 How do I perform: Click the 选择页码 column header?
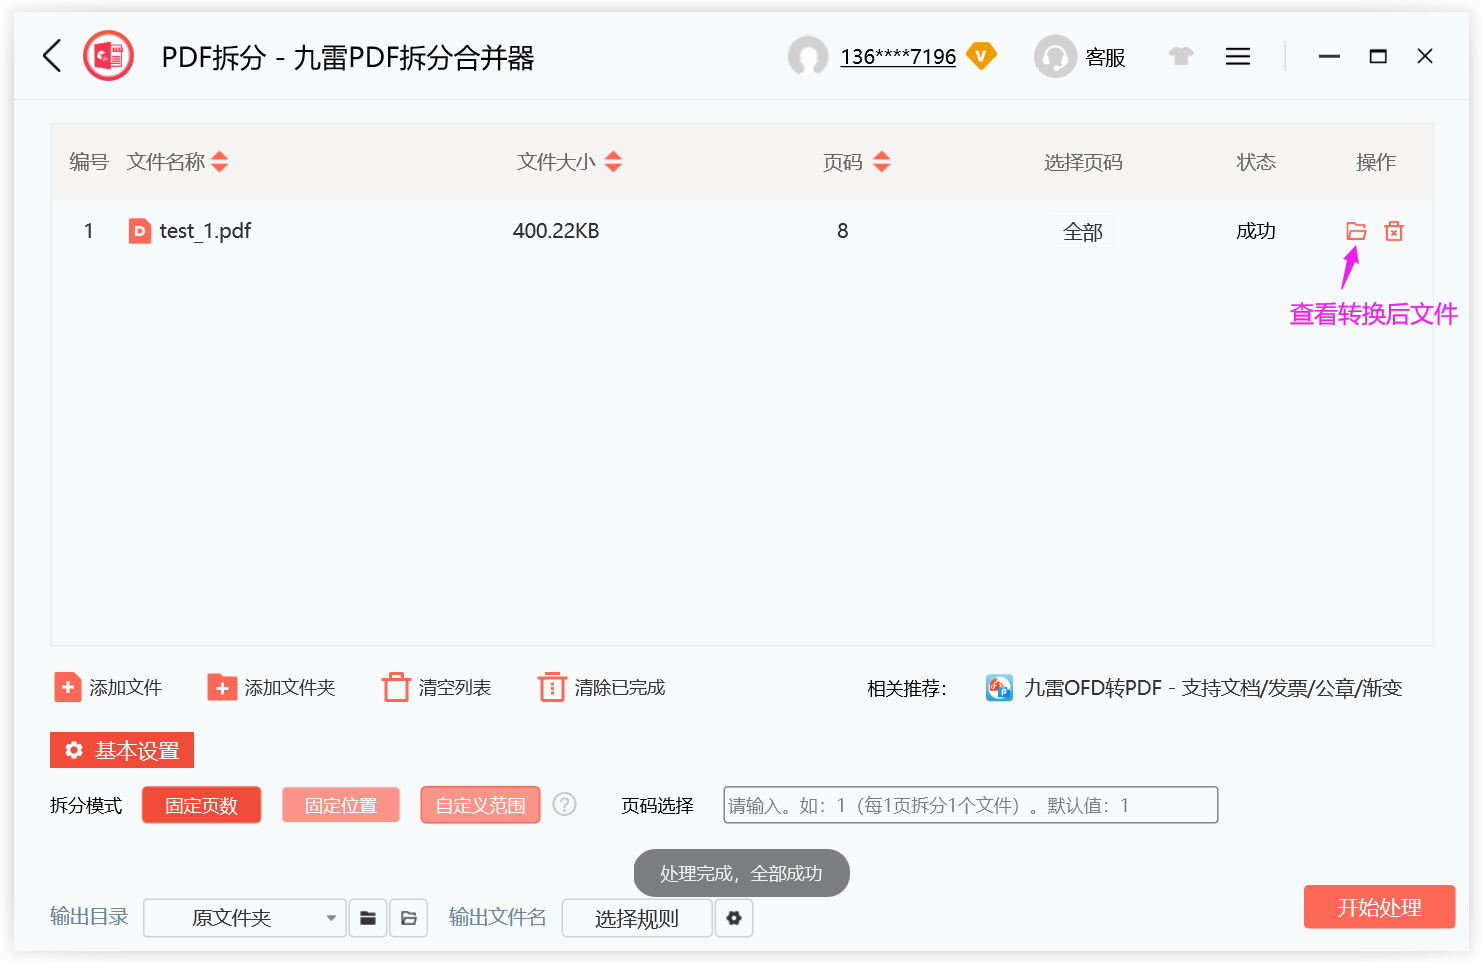pyautogui.click(x=1083, y=162)
